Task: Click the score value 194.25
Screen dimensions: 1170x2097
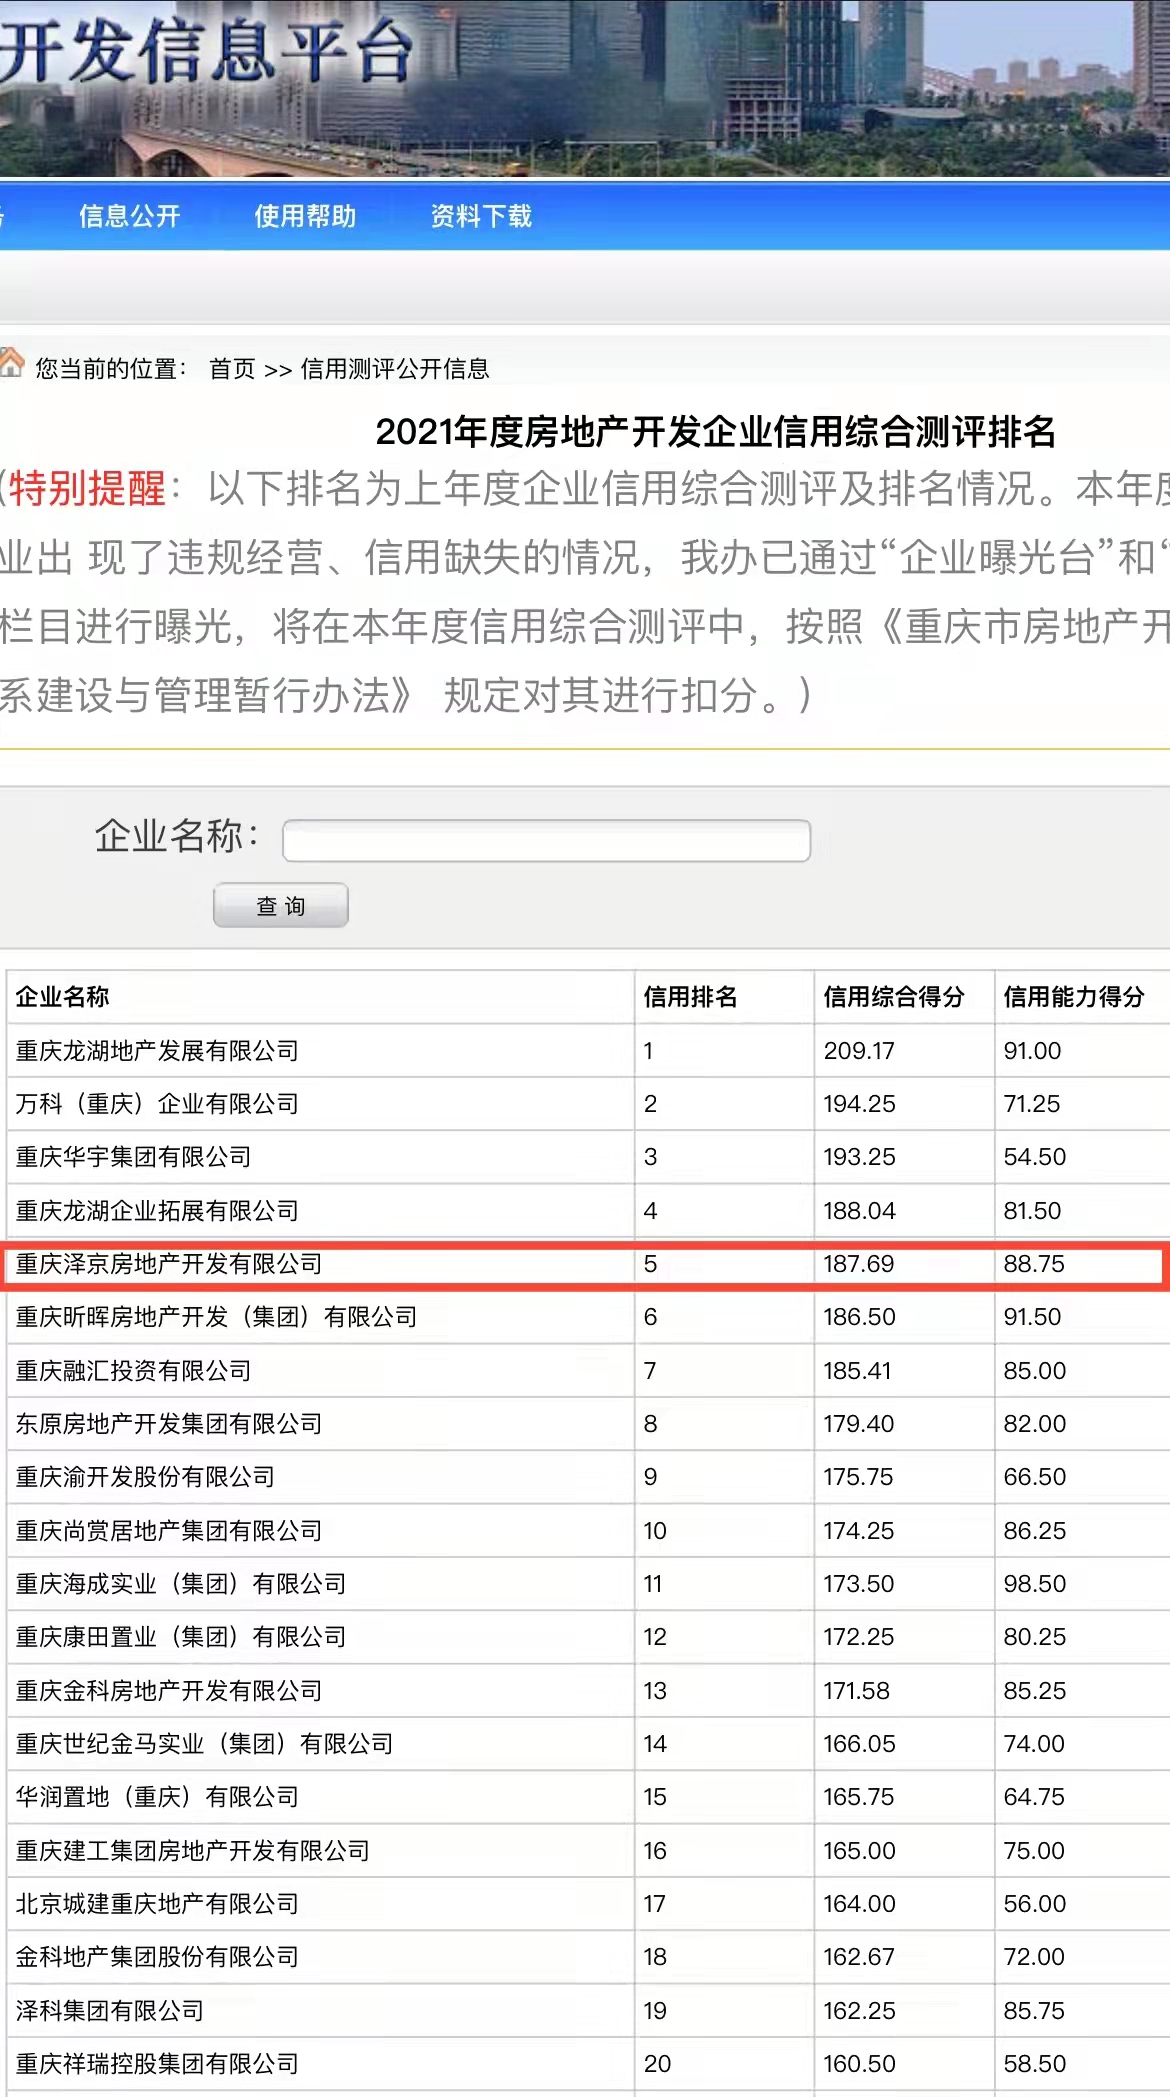Action: (x=859, y=1104)
